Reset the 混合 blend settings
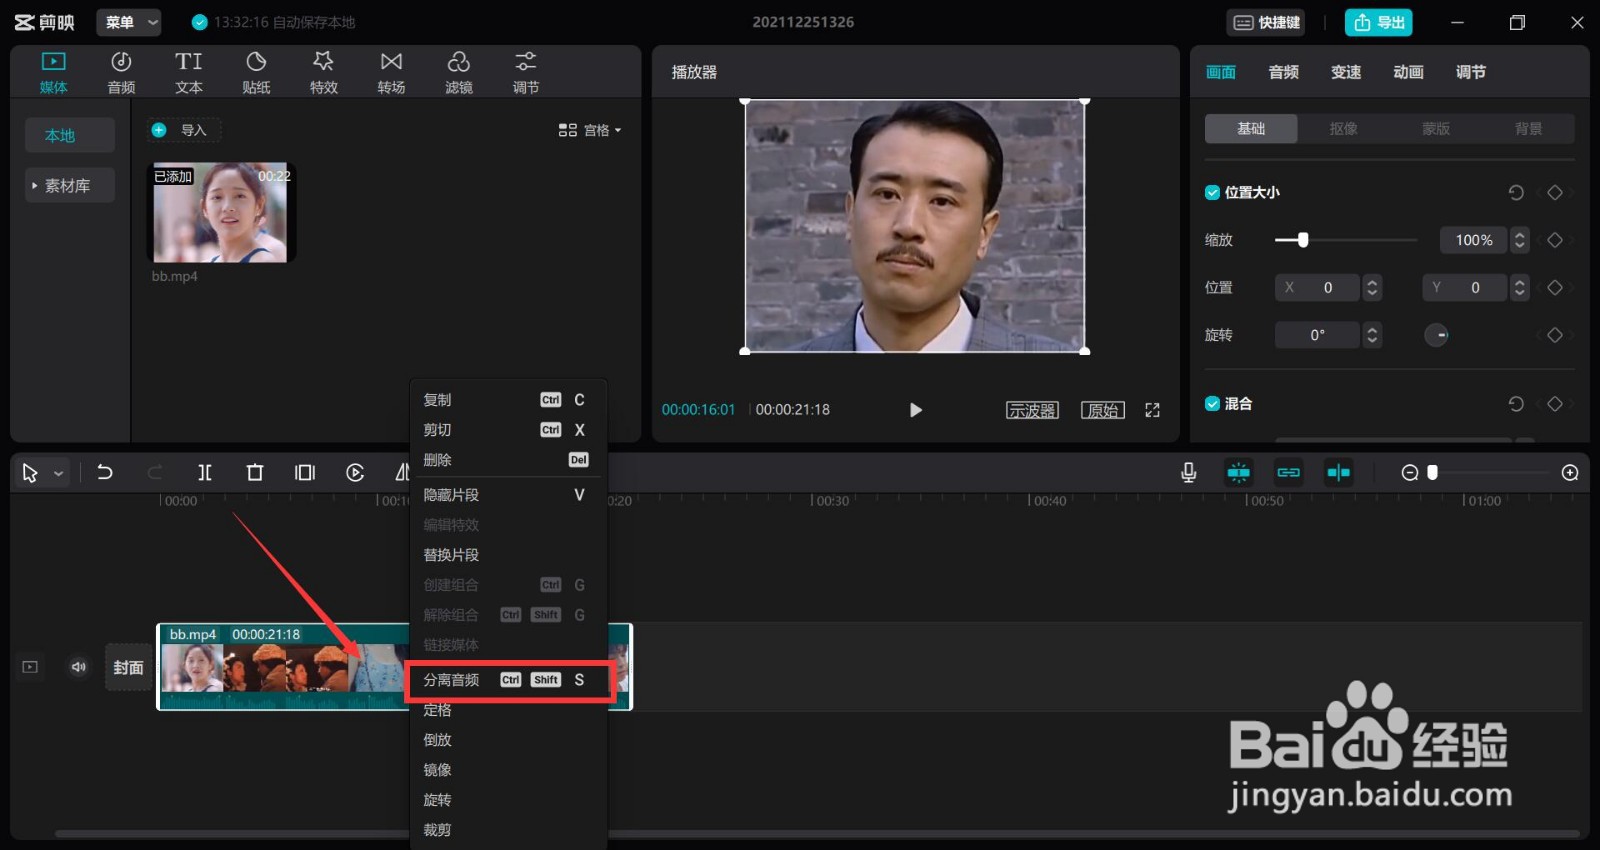This screenshot has height=850, width=1600. click(x=1516, y=404)
